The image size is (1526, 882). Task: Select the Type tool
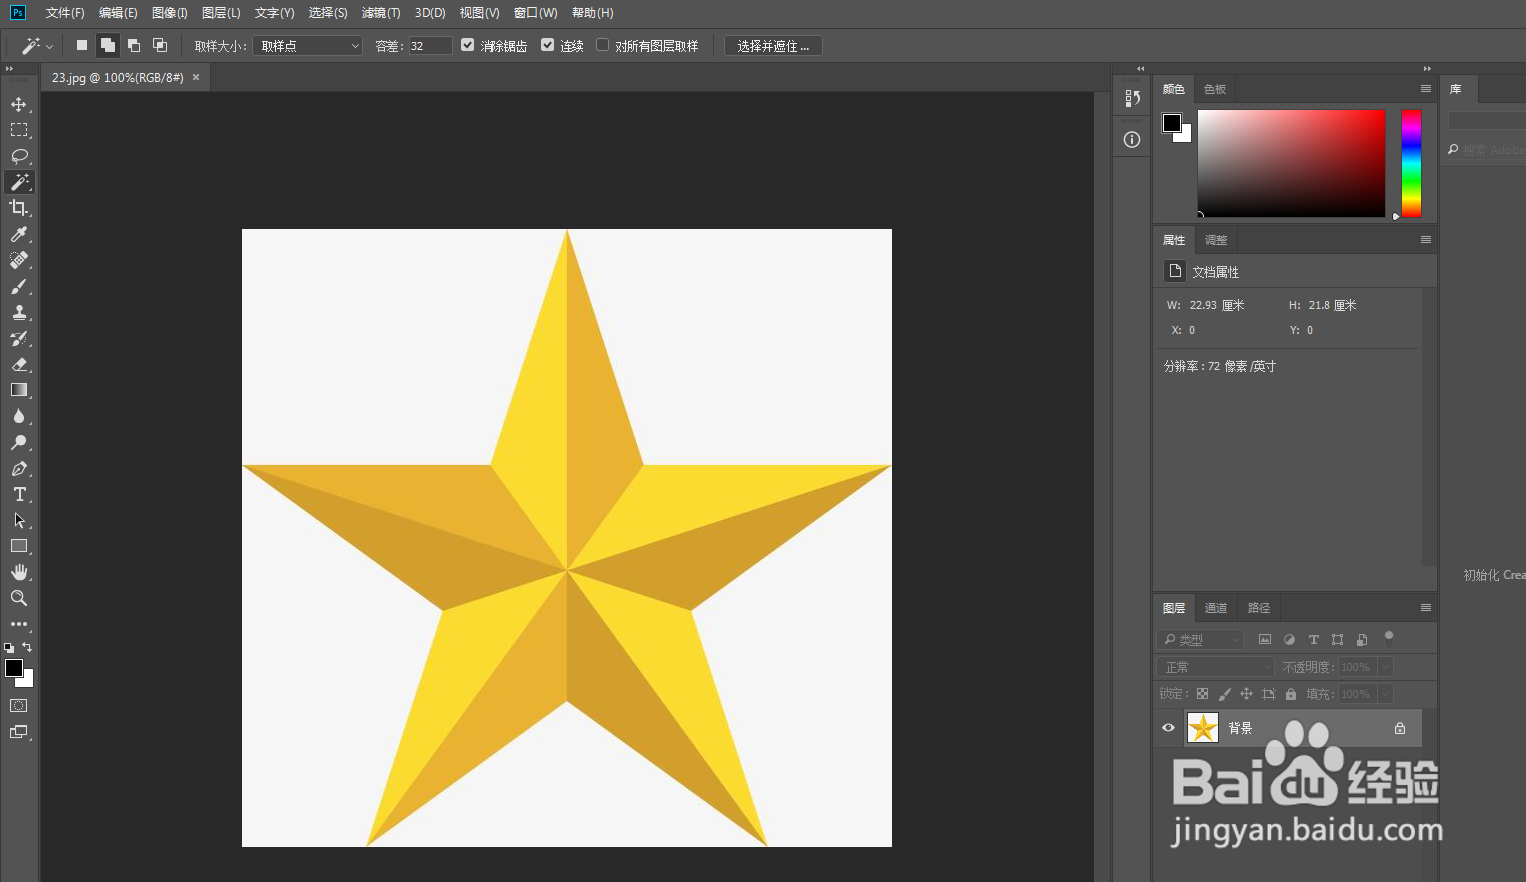click(x=19, y=494)
